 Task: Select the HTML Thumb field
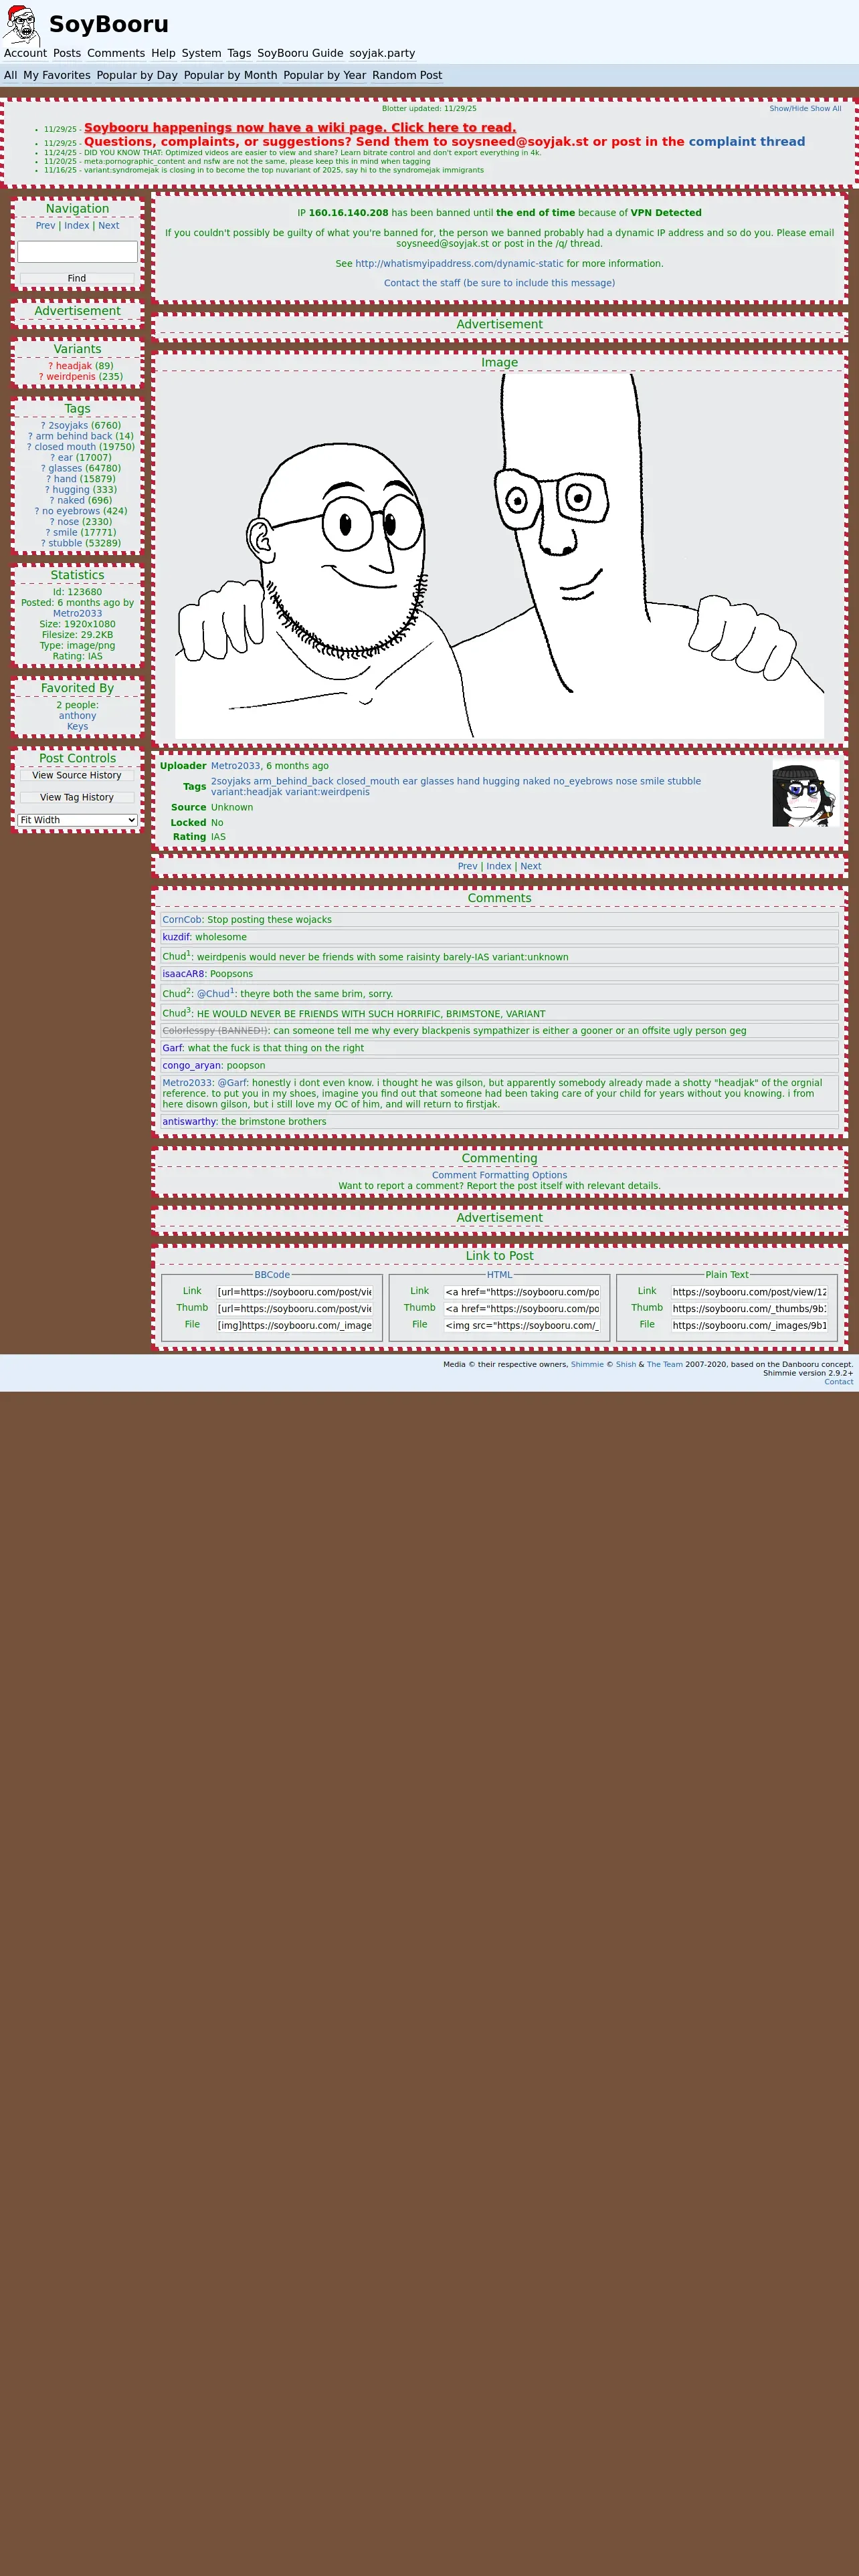point(522,1309)
